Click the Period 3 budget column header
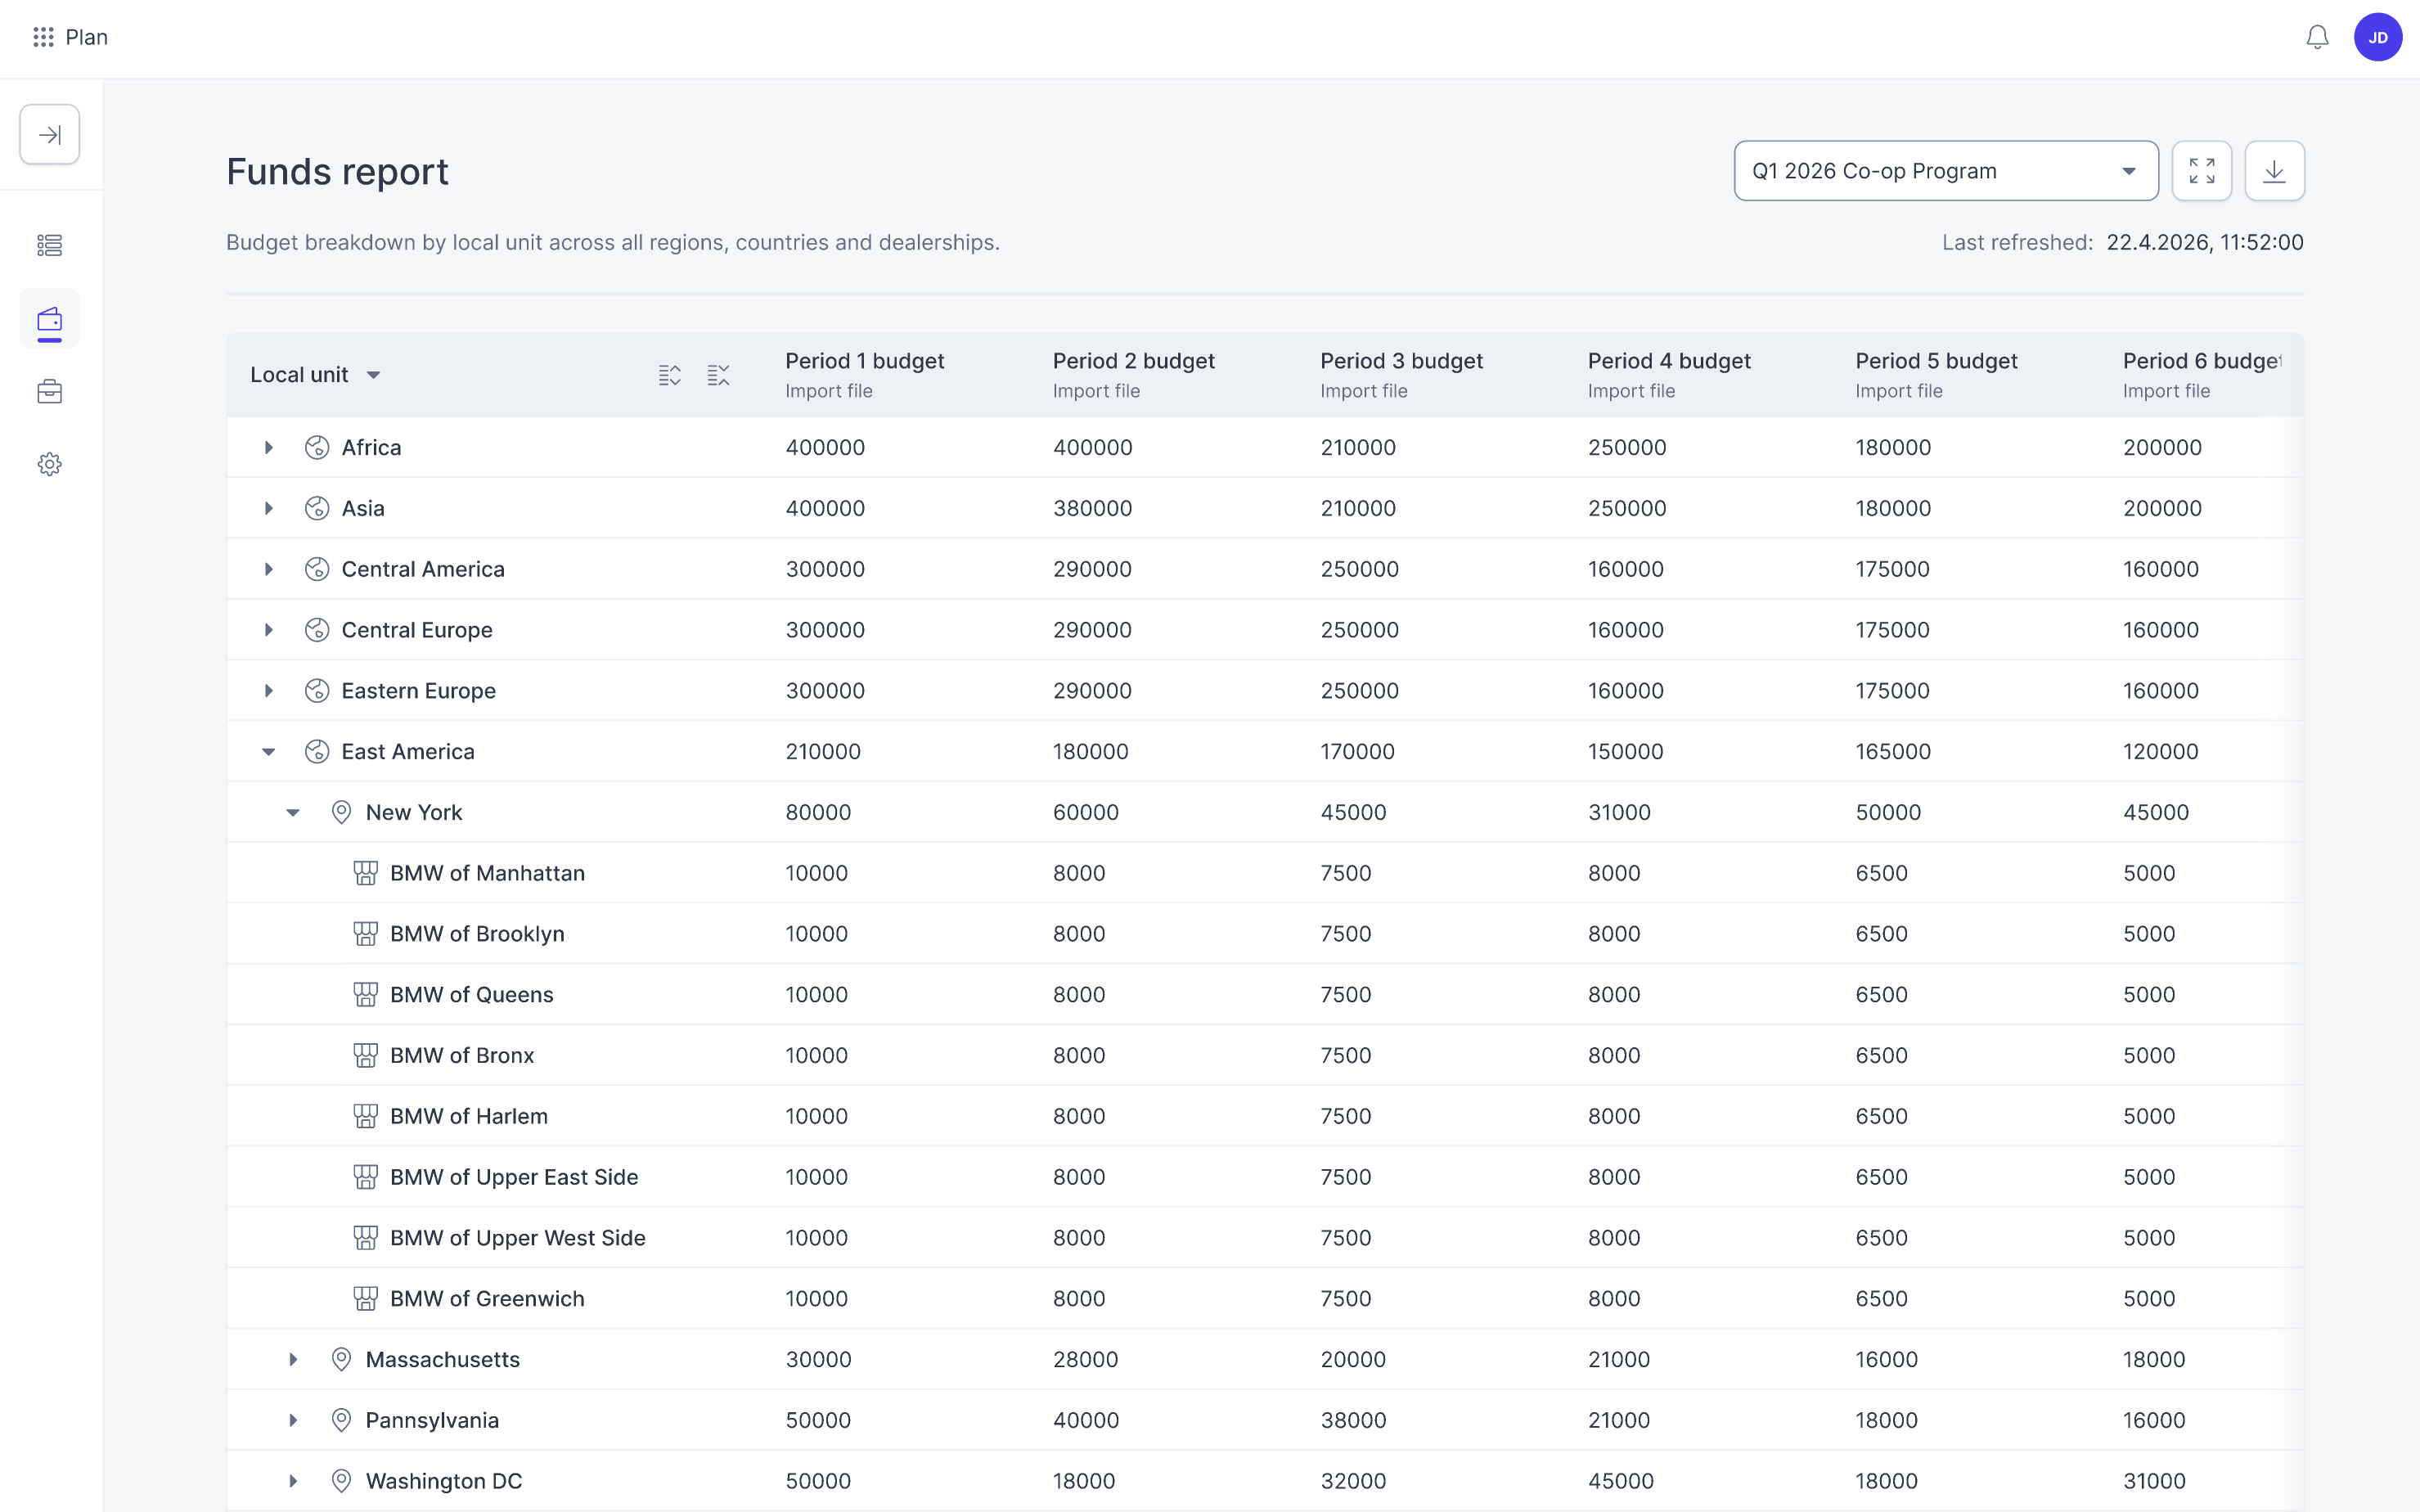Image resolution: width=2420 pixels, height=1512 pixels. tap(1401, 361)
